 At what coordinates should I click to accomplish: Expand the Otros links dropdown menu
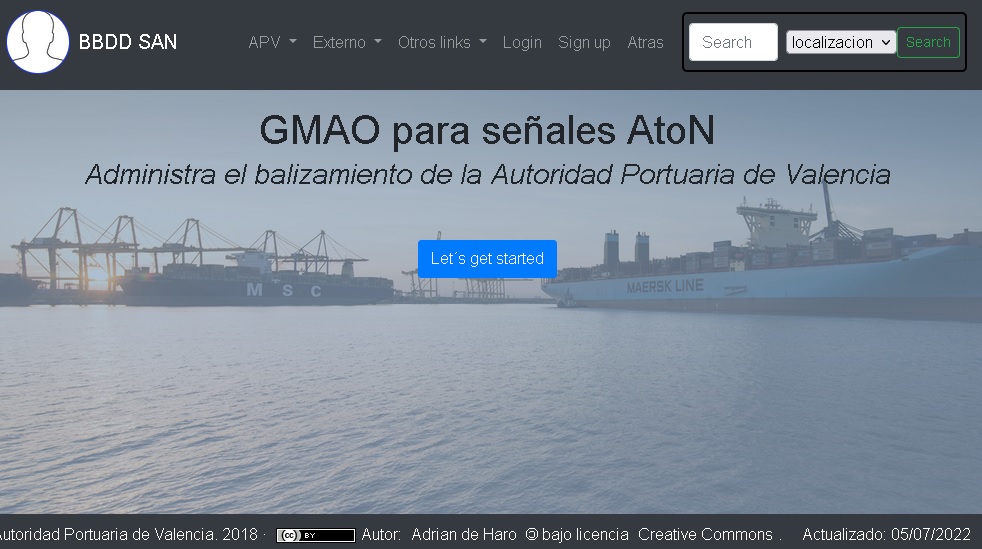[x=442, y=42]
